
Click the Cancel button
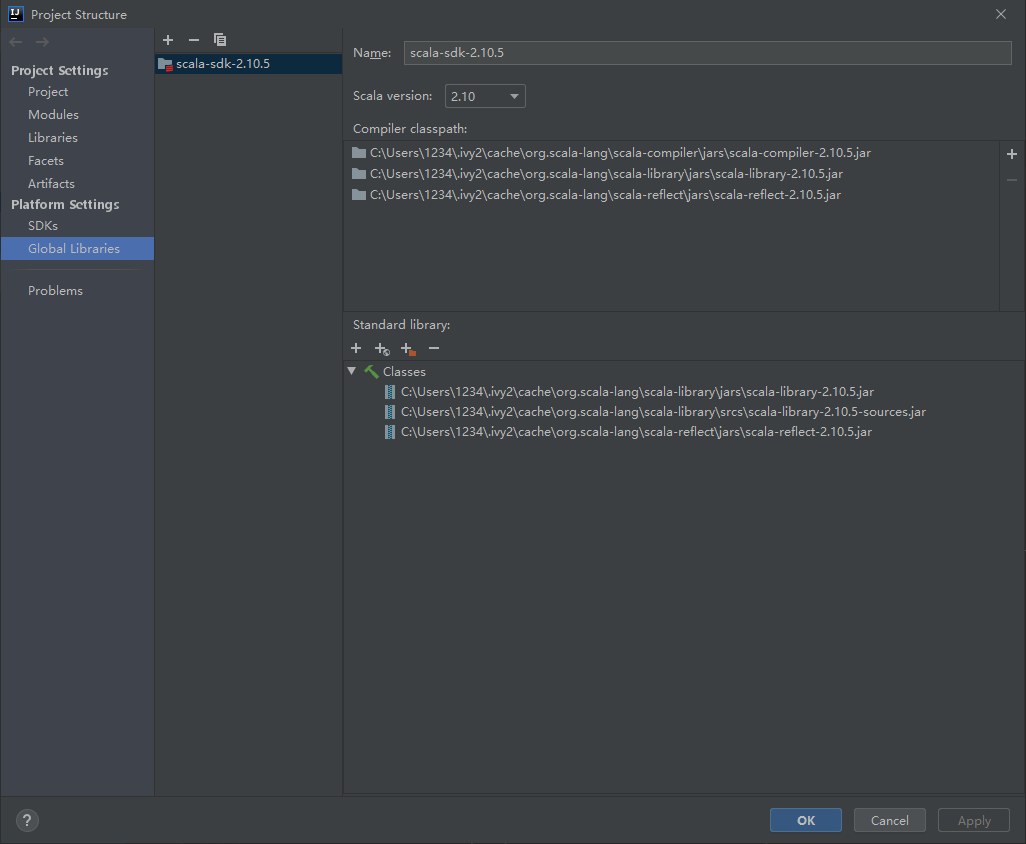pyautogui.click(x=889, y=820)
